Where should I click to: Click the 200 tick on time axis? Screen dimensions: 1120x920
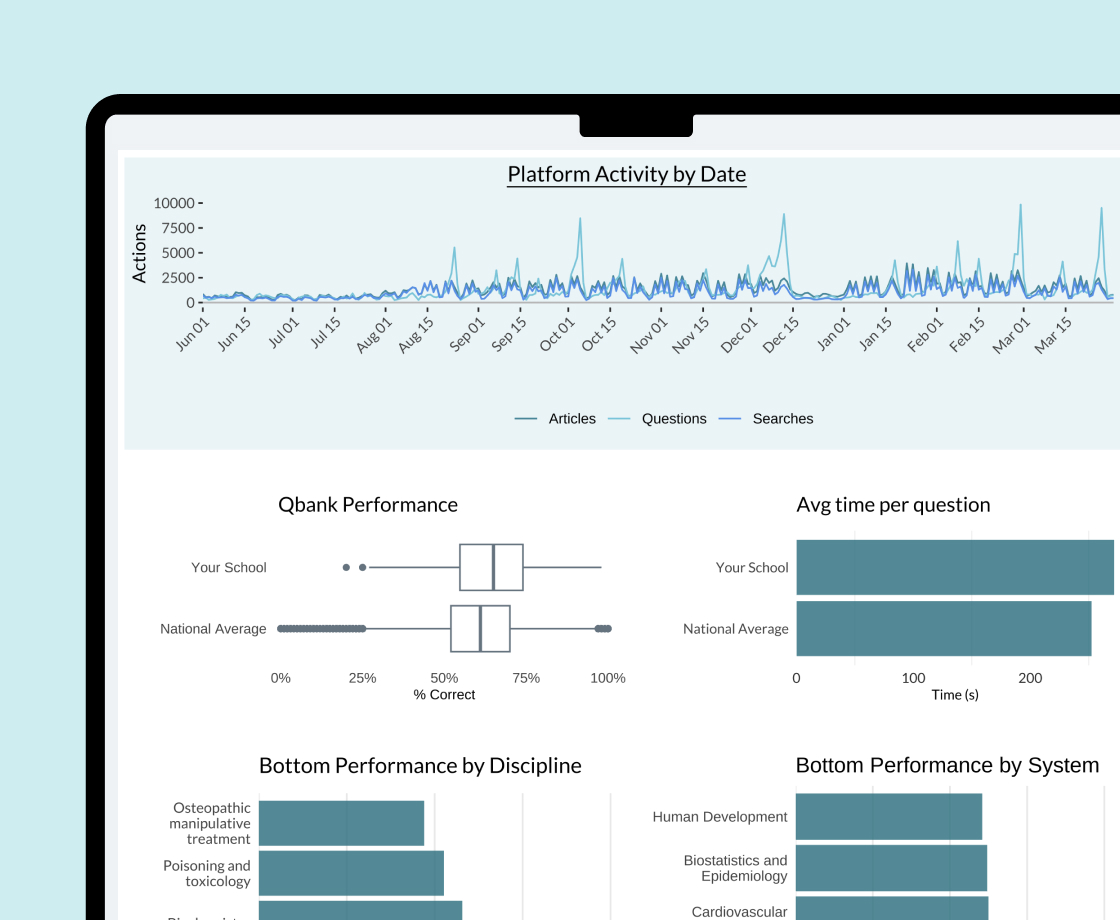1030,678
